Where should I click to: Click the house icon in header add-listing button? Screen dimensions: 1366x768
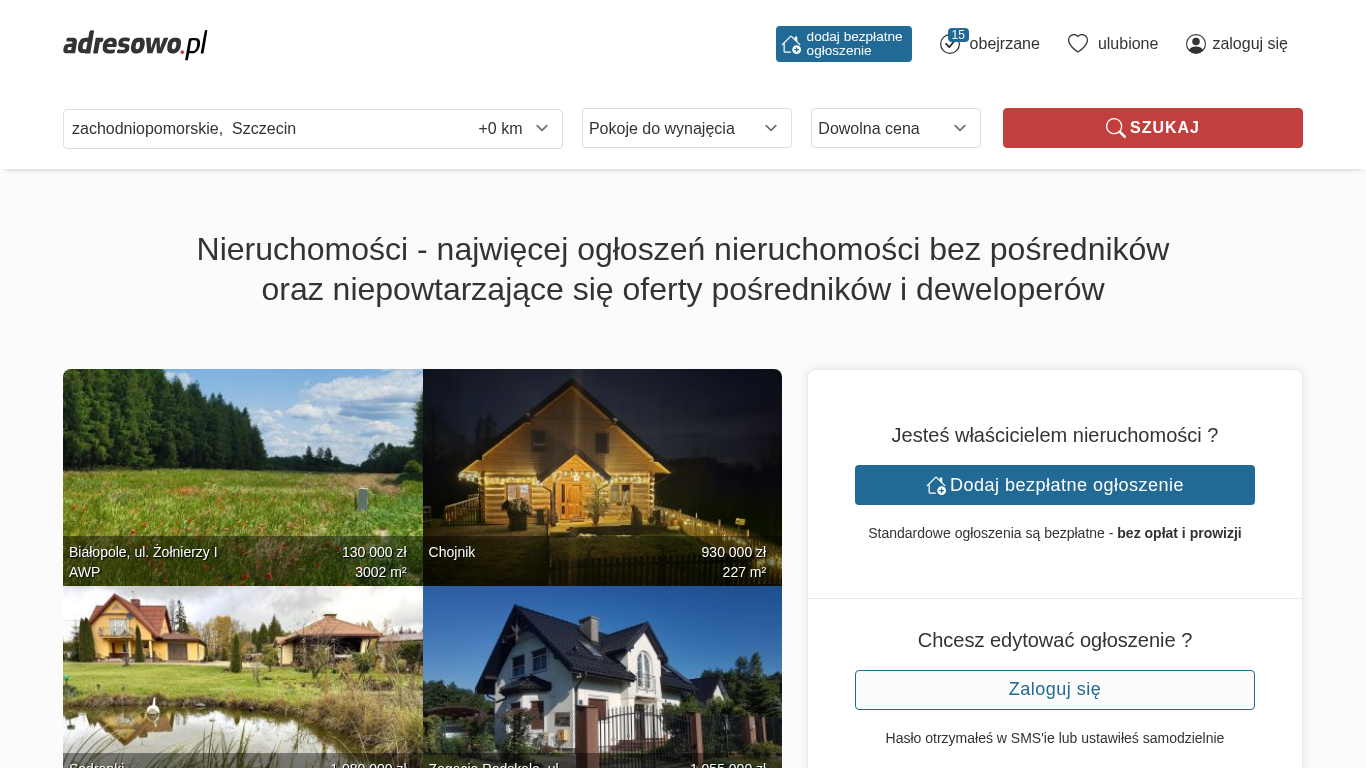pos(791,44)
